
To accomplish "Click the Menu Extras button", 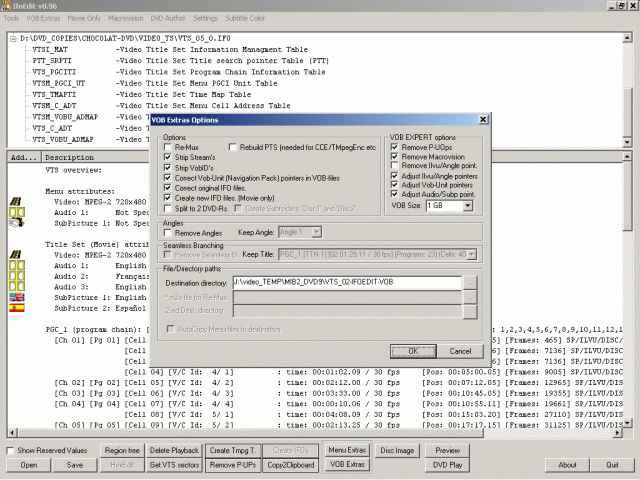I will (347, 450).
